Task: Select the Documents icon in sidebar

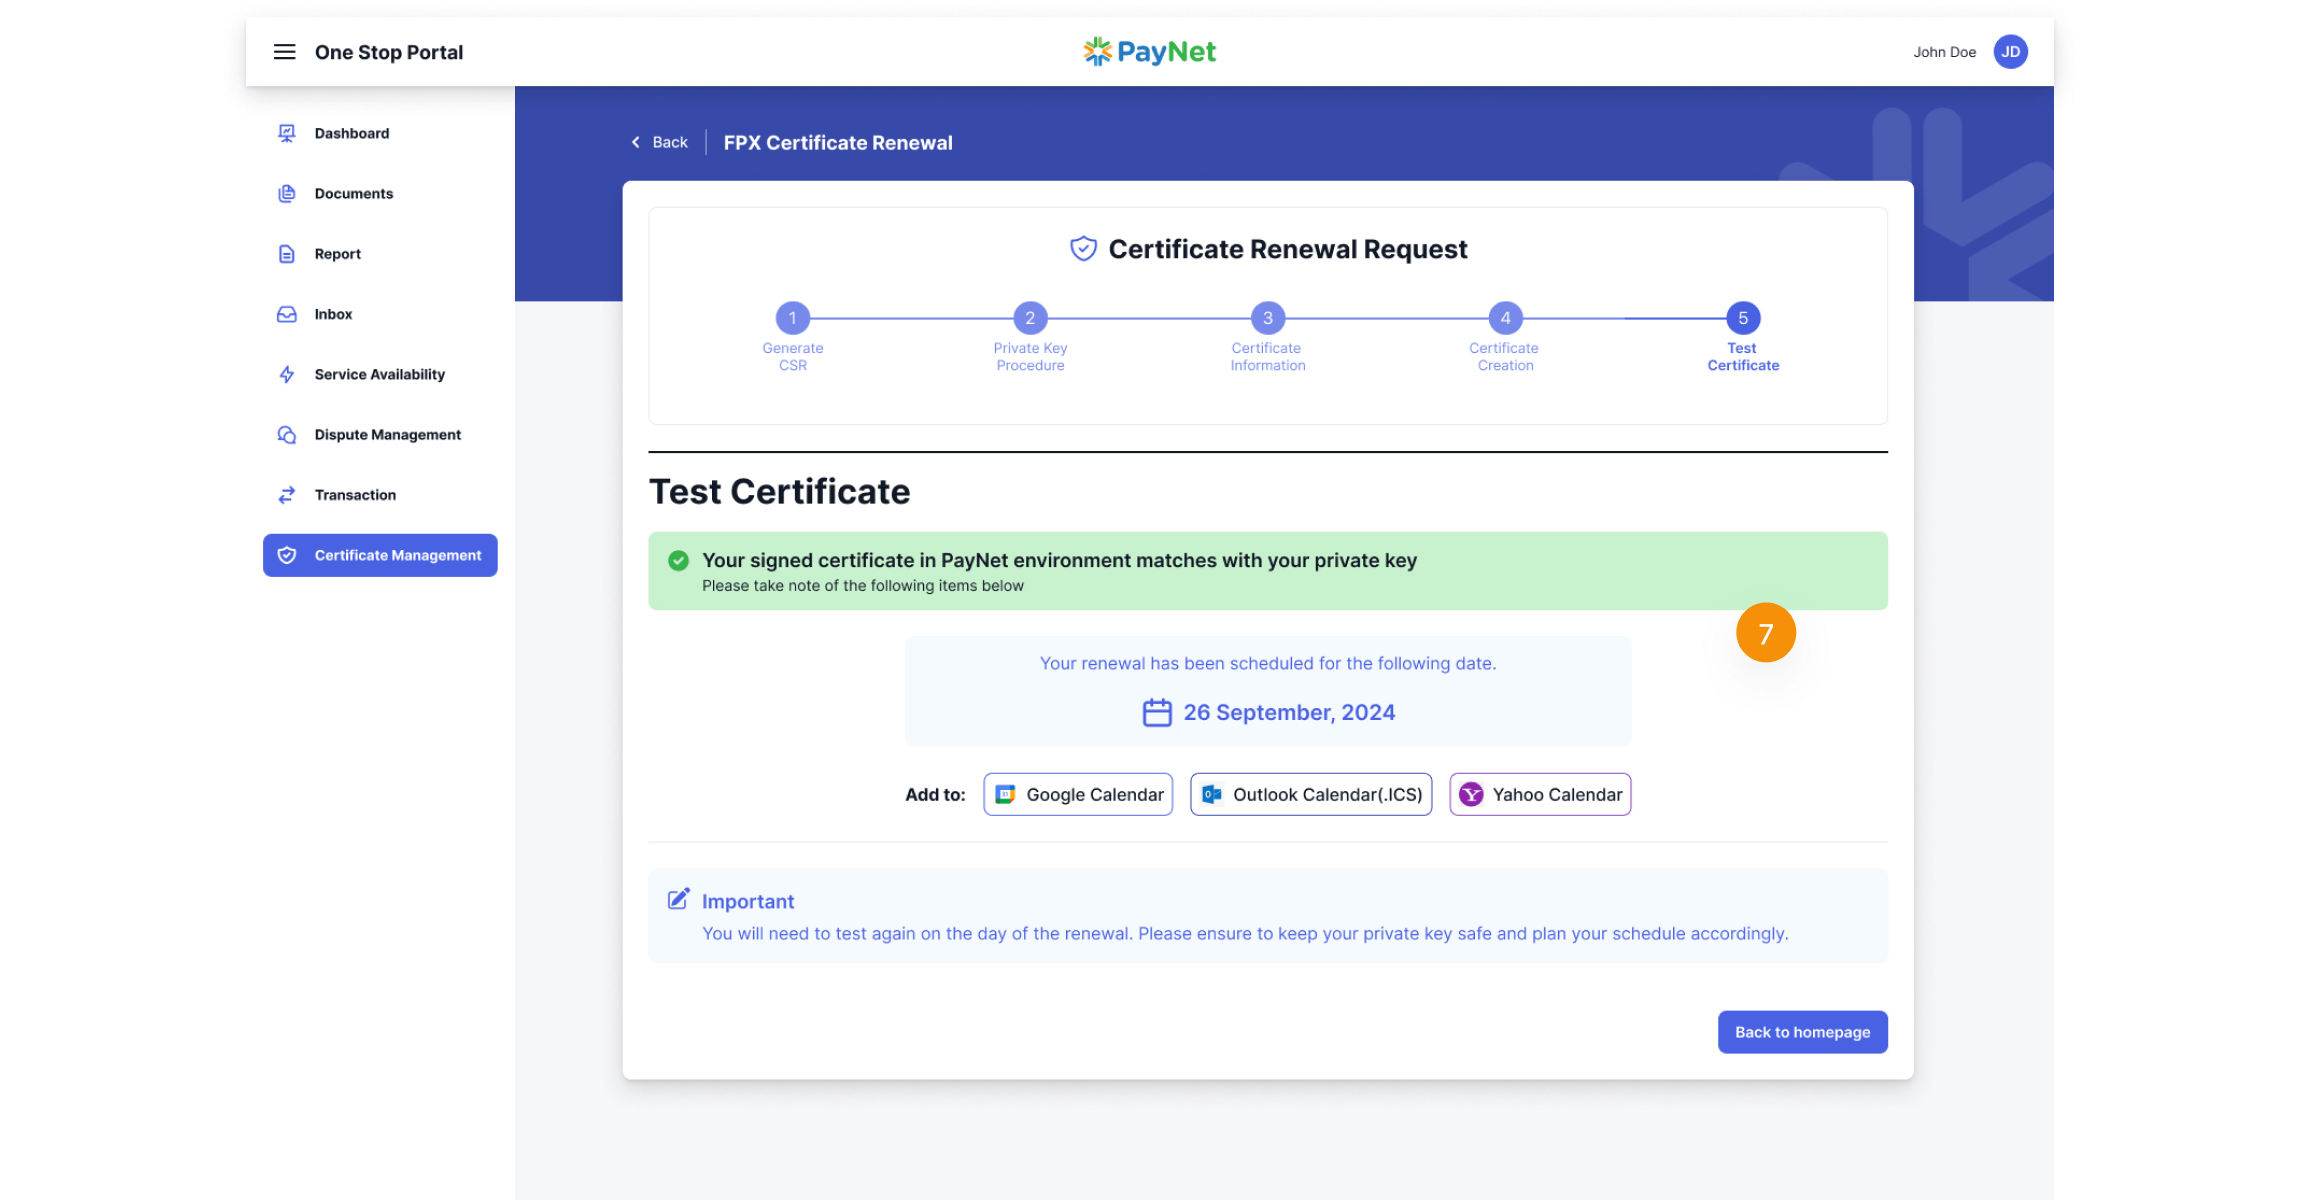Action: pyautogui.click(x=286, y=193)
